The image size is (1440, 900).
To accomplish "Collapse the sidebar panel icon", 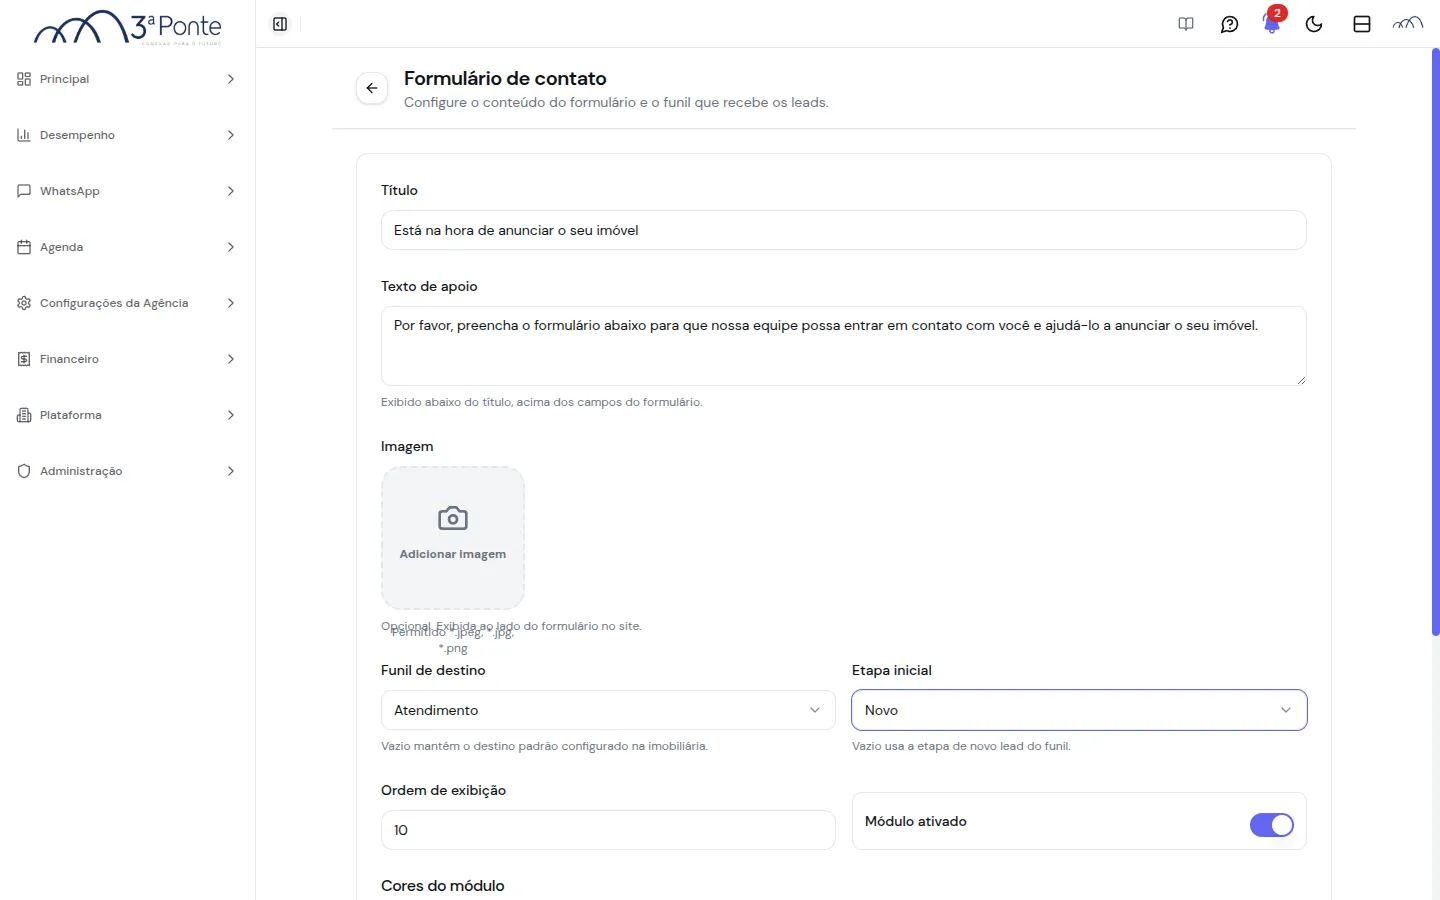I will pyautogui.click(x=280, y=24).
